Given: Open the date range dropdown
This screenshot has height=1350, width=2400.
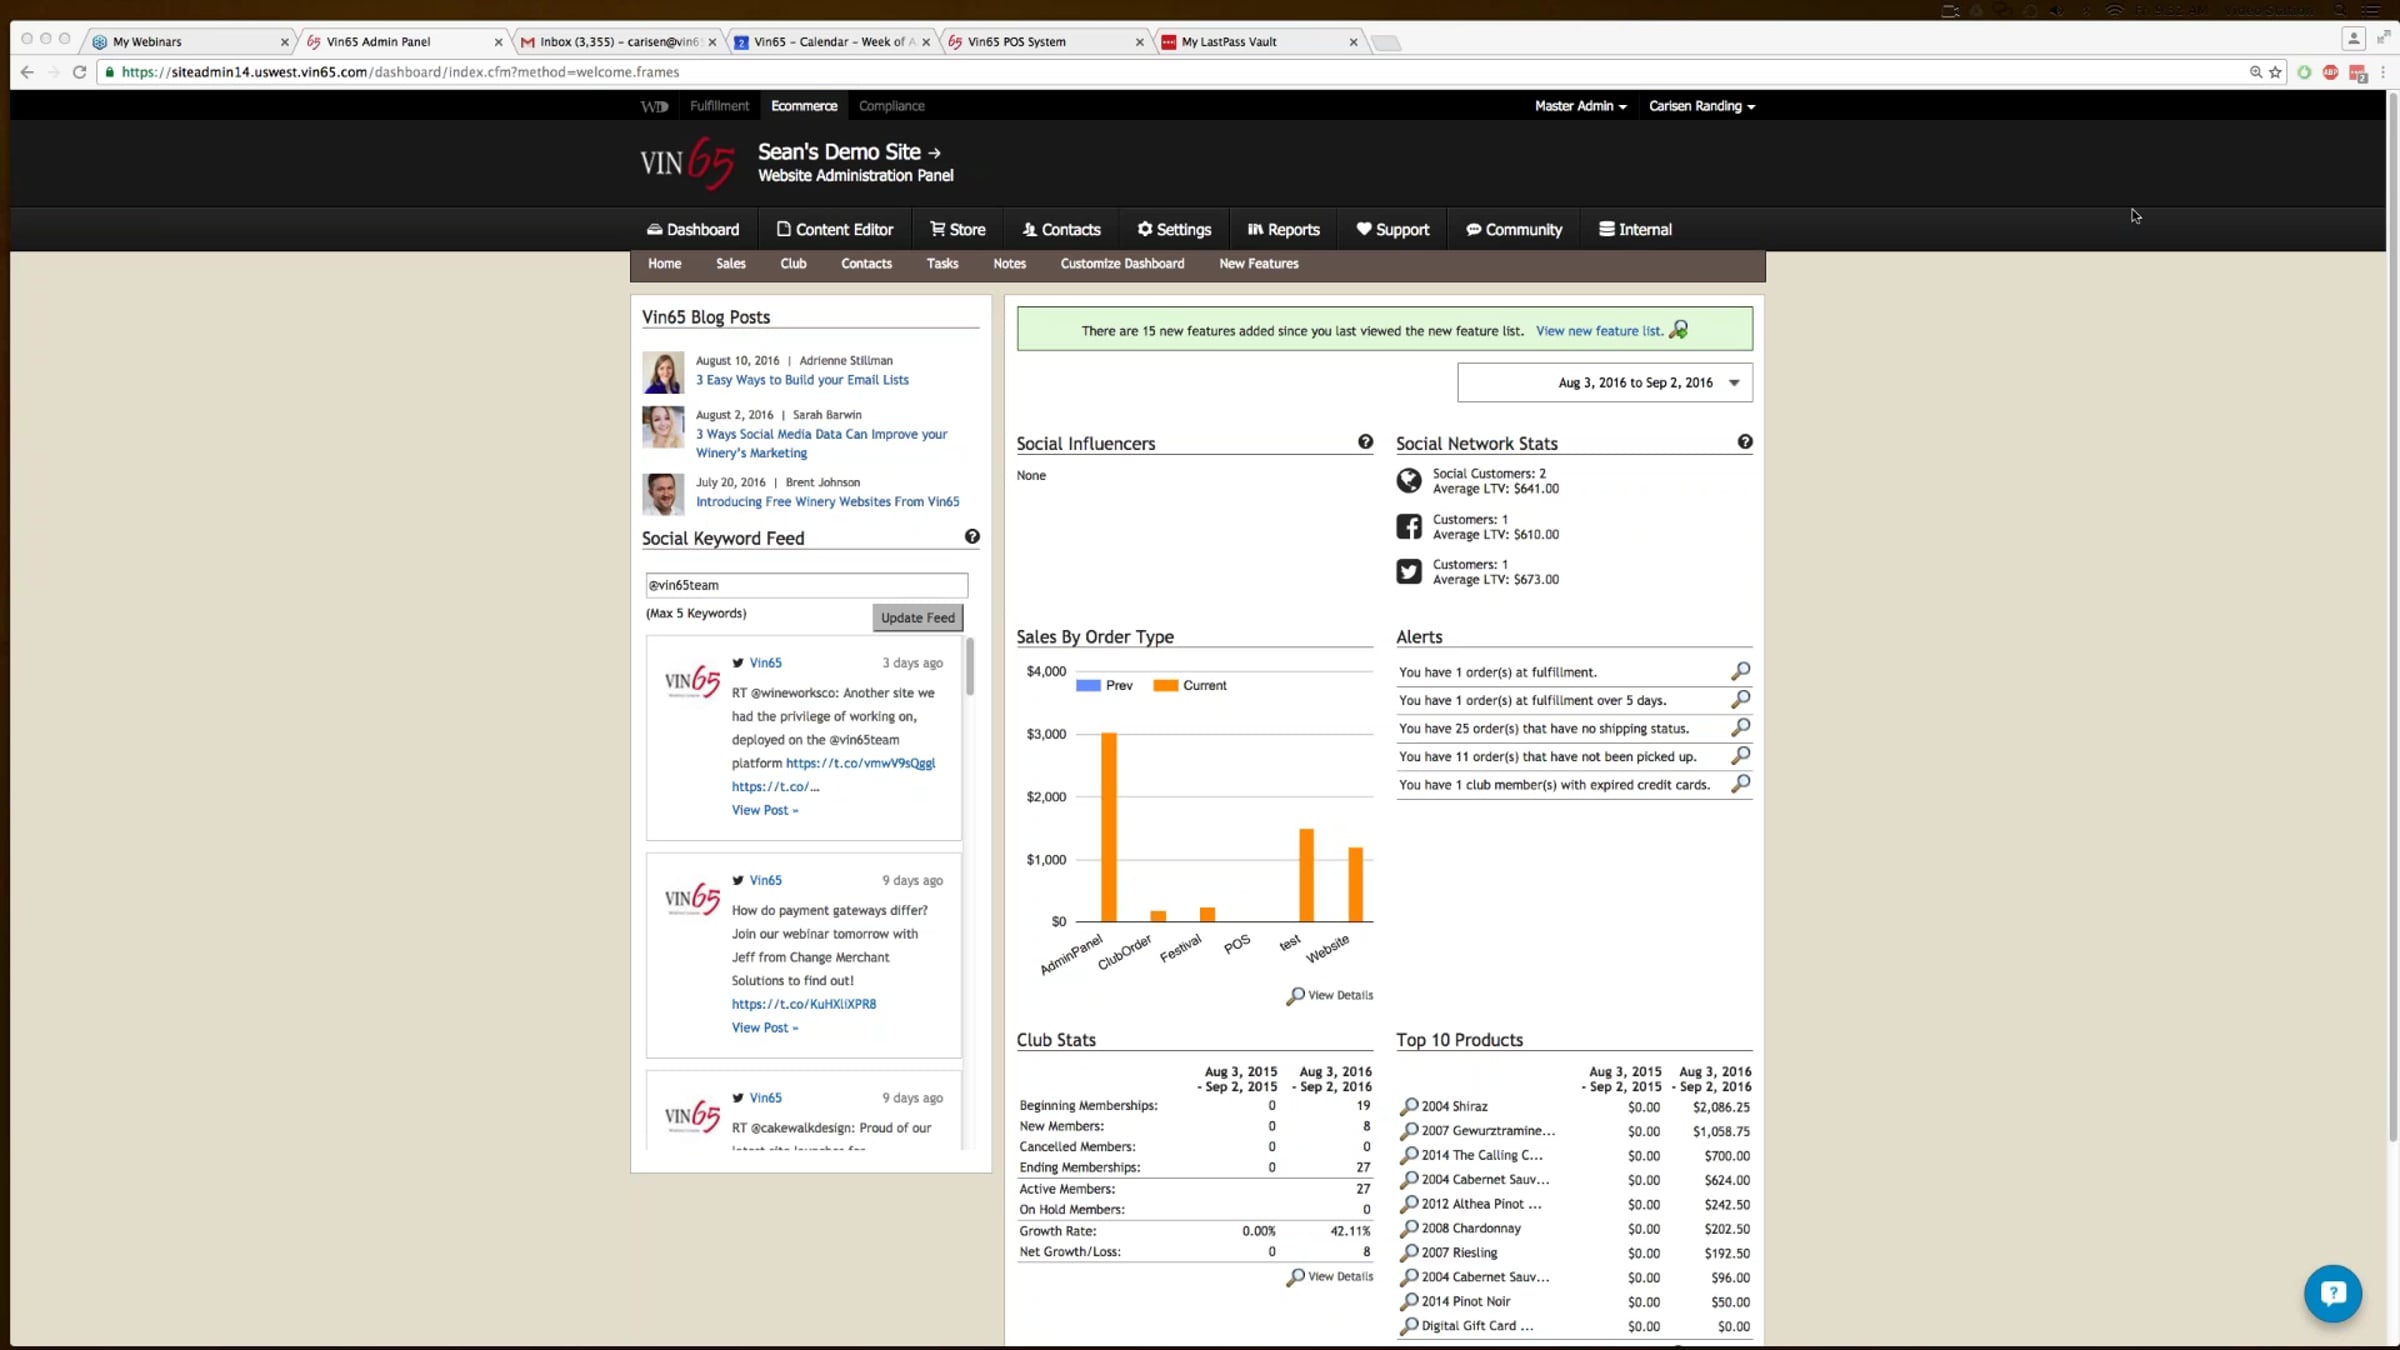Looking at the screenshot, I should click(x=1604, y=382).
